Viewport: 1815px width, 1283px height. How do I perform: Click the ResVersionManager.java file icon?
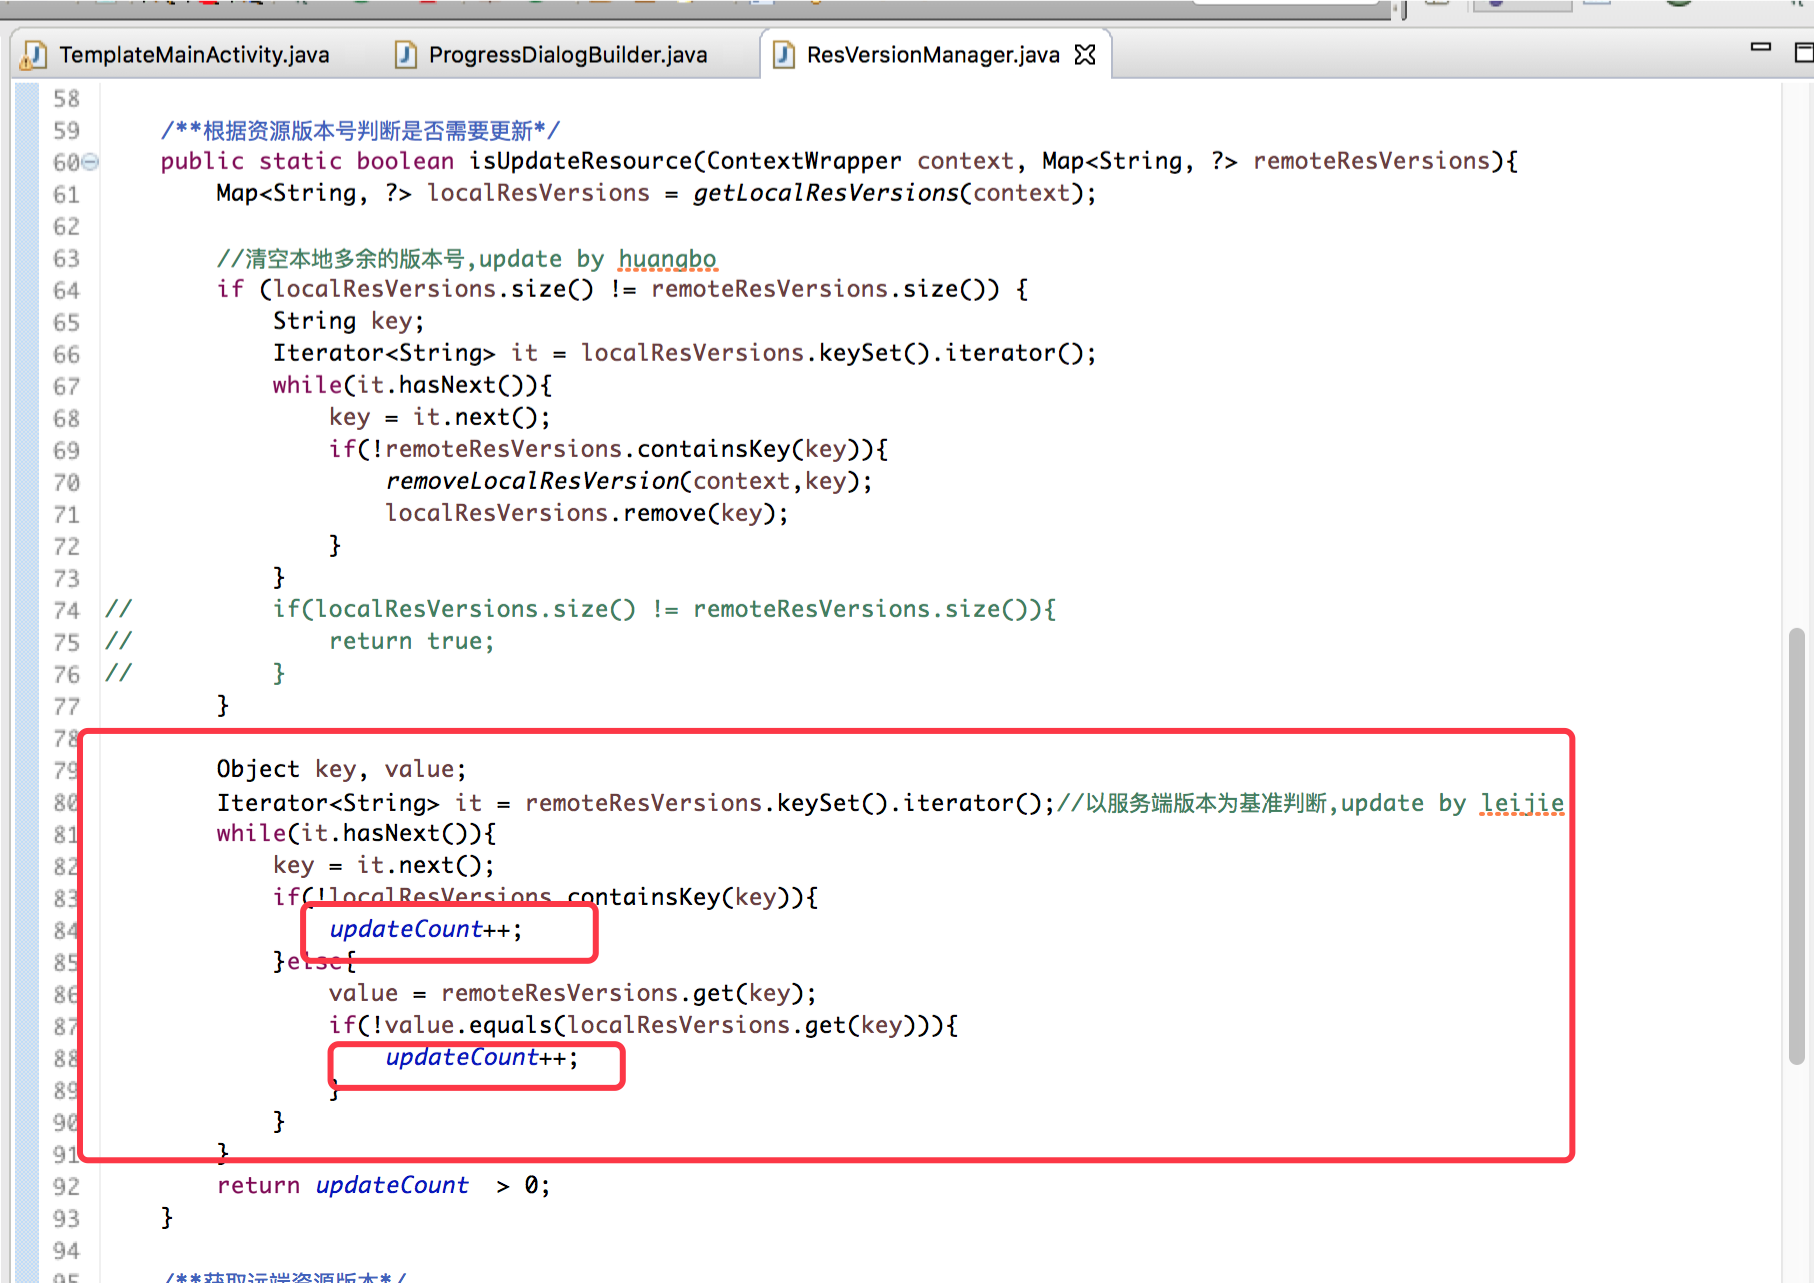(x=784, y=55)
